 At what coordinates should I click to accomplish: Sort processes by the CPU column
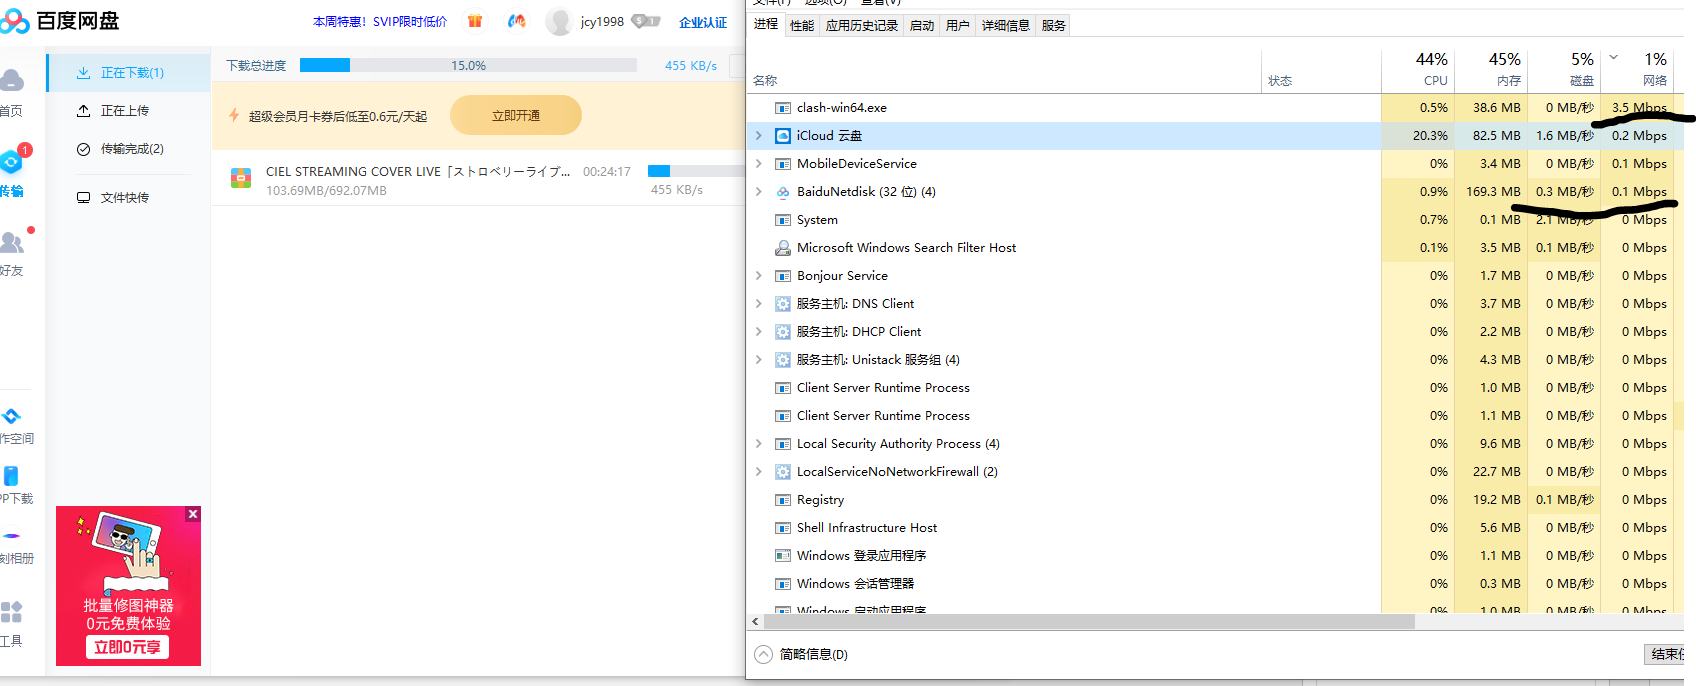(x=1417, y=70)
